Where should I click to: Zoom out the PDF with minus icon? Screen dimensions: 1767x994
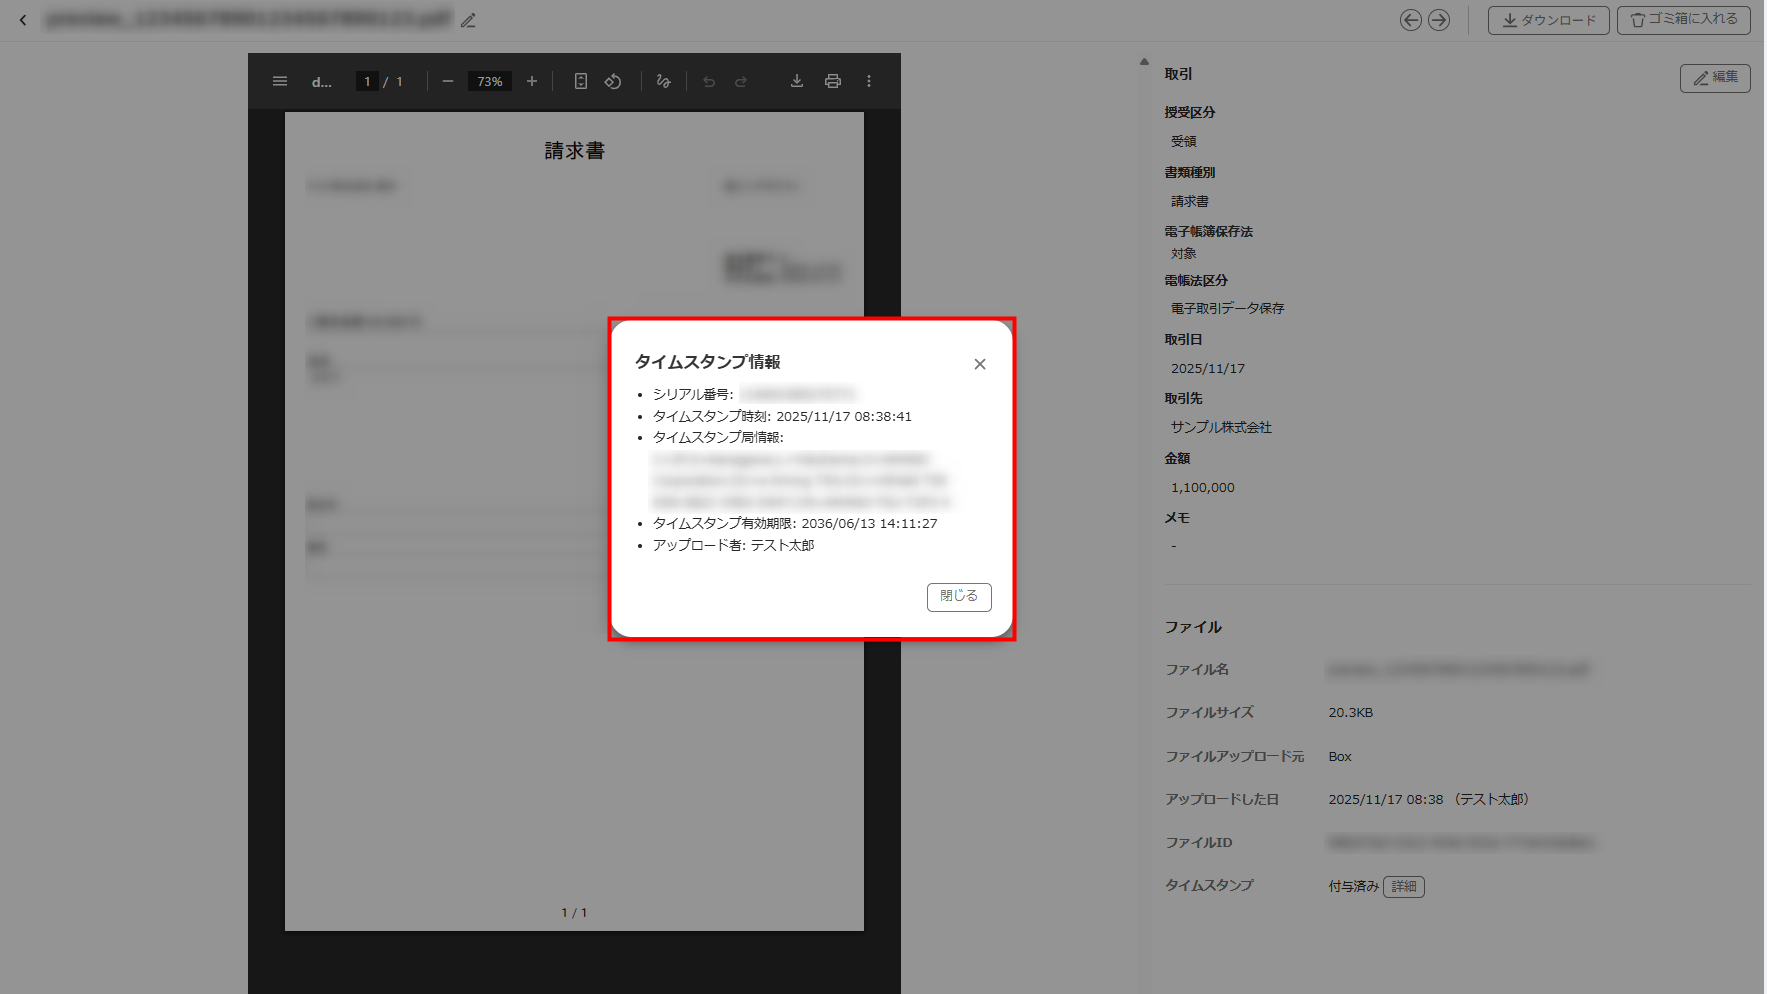(448, 81)
